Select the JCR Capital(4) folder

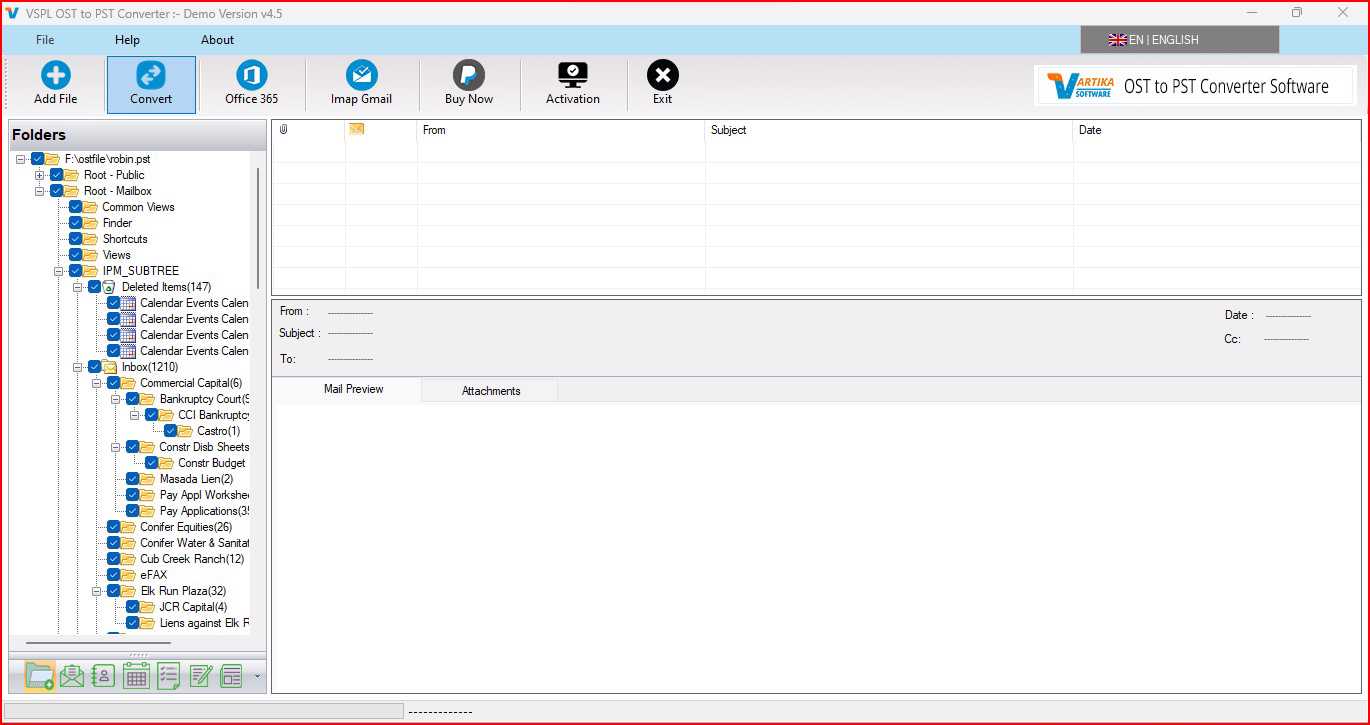193,607
